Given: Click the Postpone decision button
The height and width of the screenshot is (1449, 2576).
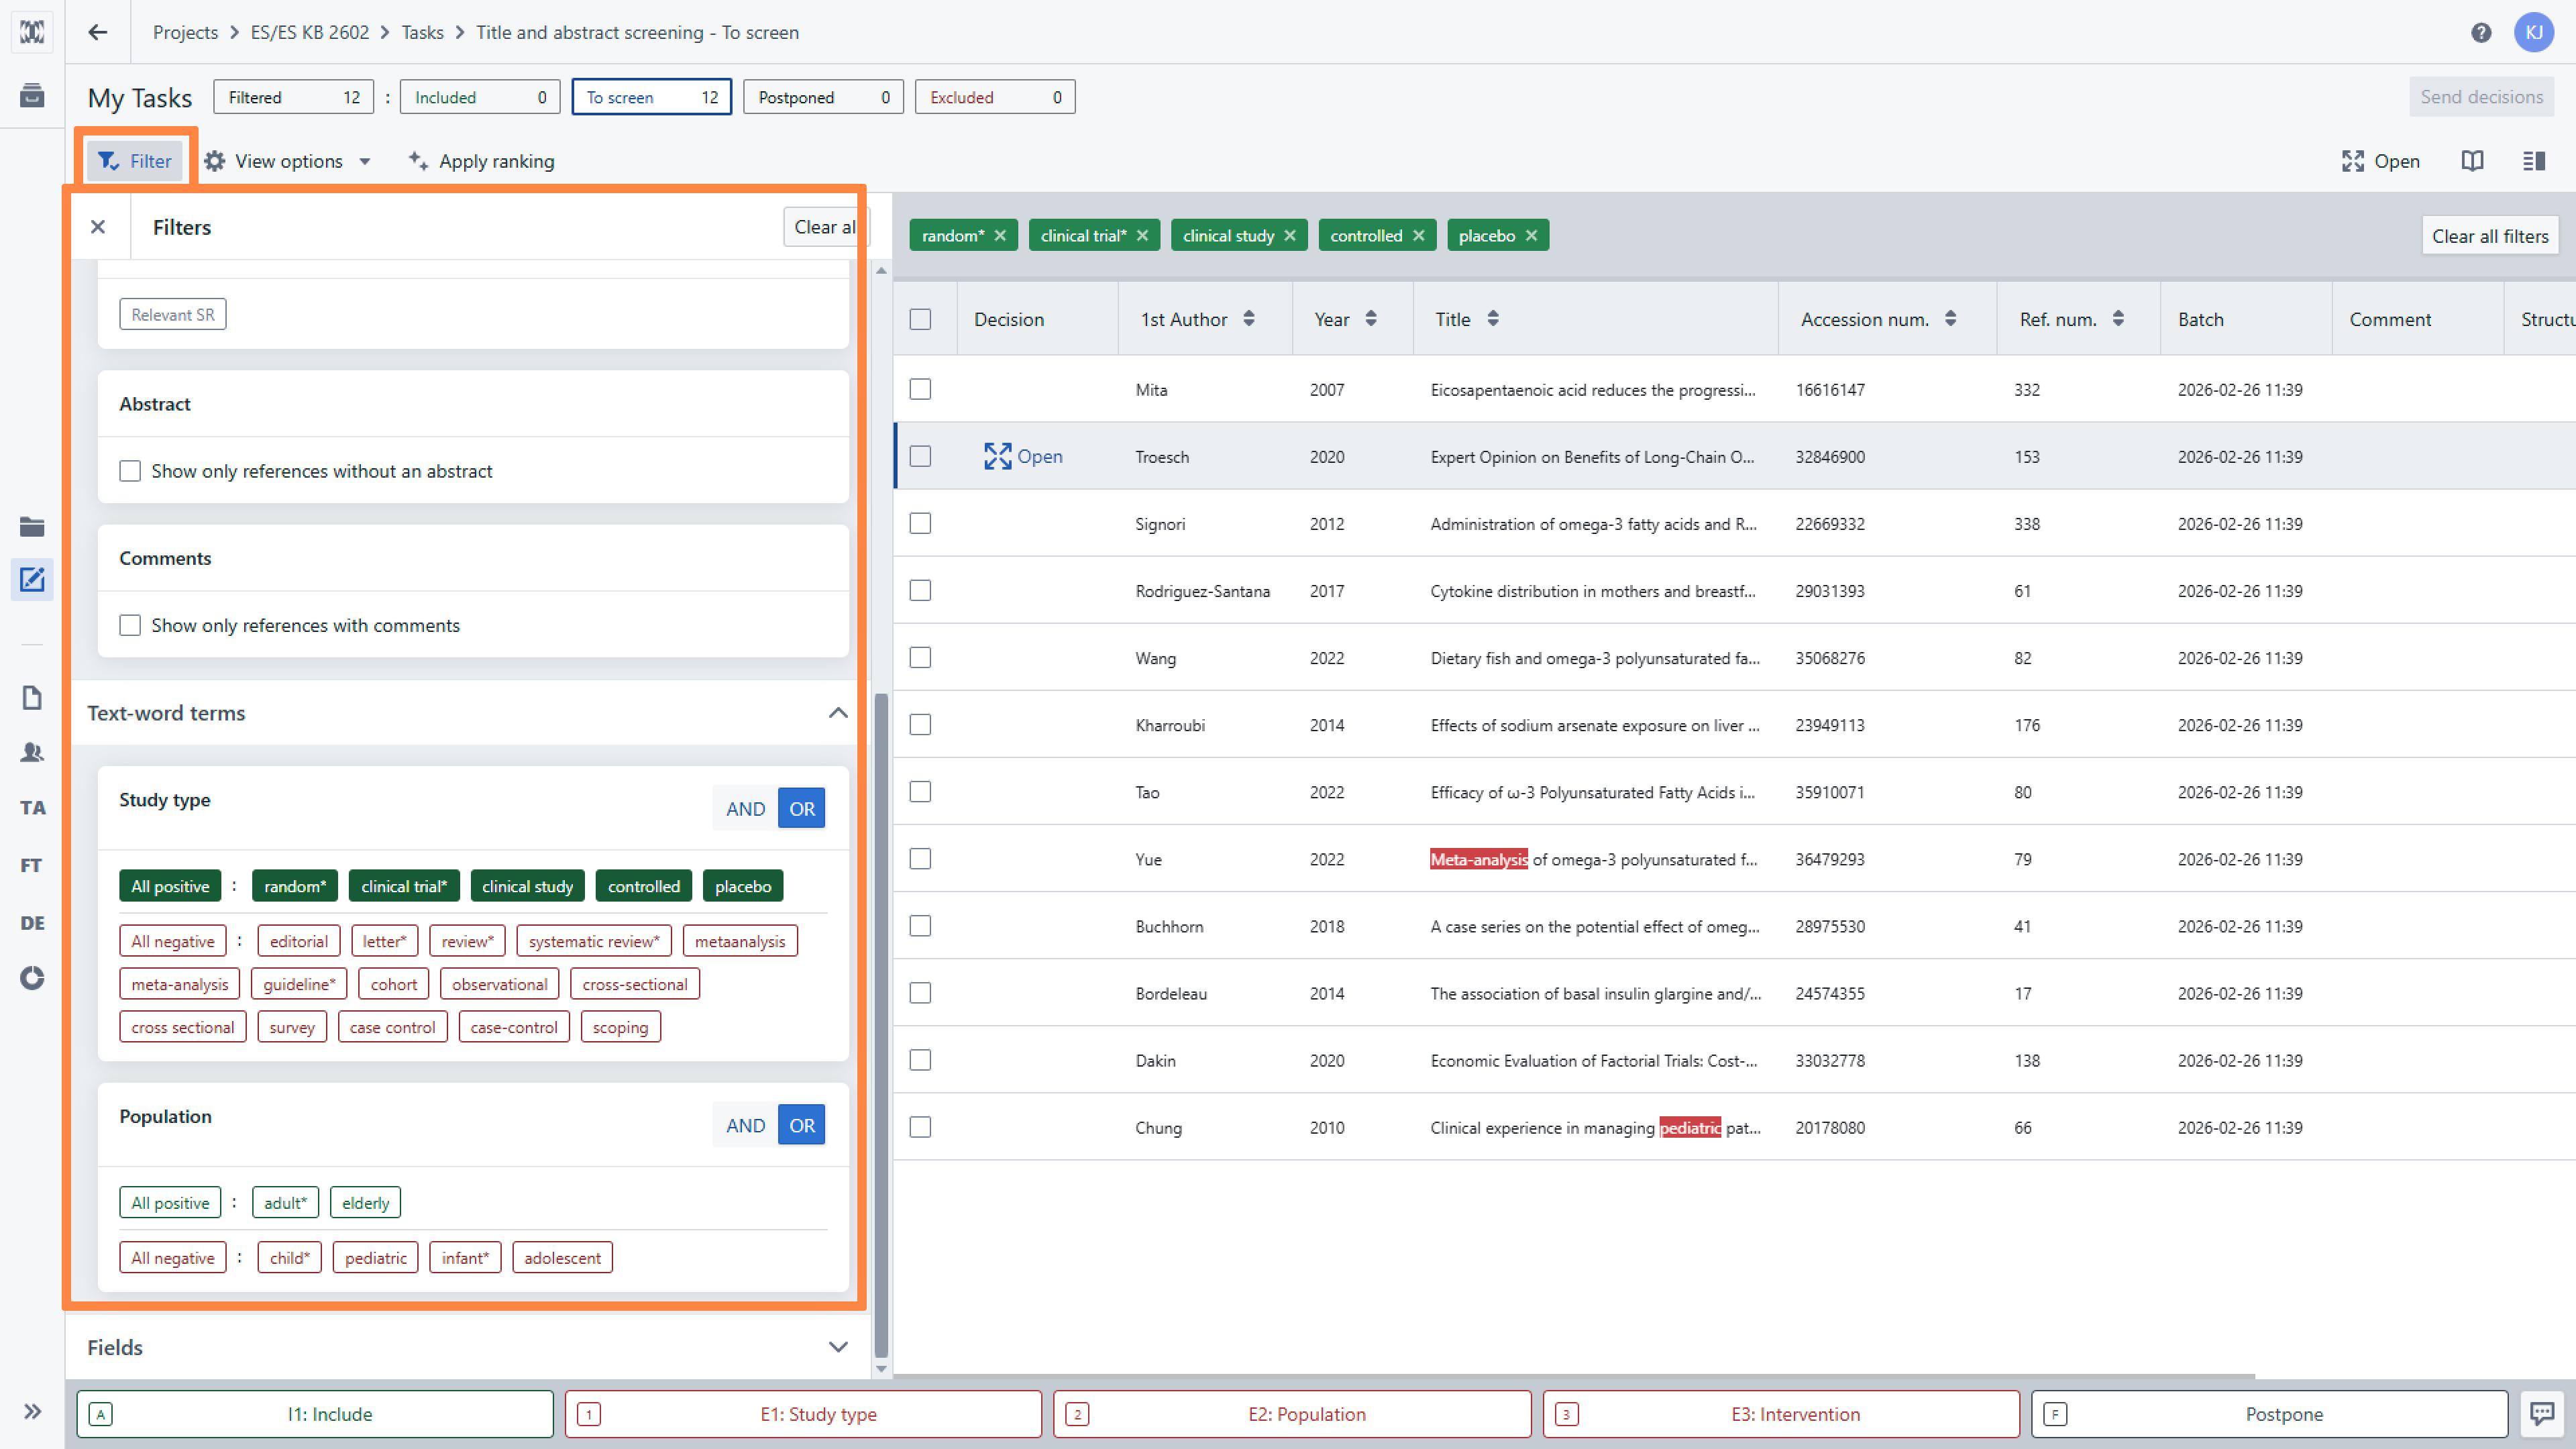Looking at the screenshot, I should [2270, 1414].
